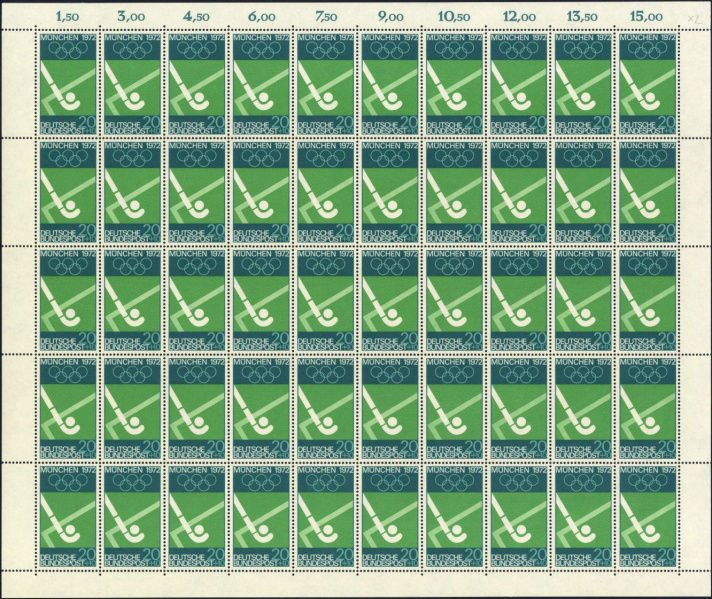This screenshot has height=599, width=712.
Task: Click the 3,00 margin value
Action: pyautogui.click(x=131, y=17)
